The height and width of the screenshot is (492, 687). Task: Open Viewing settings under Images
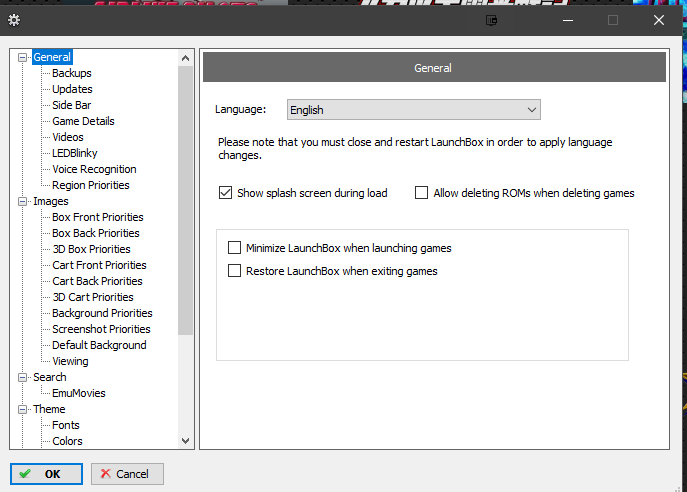[x=70, y=361]
